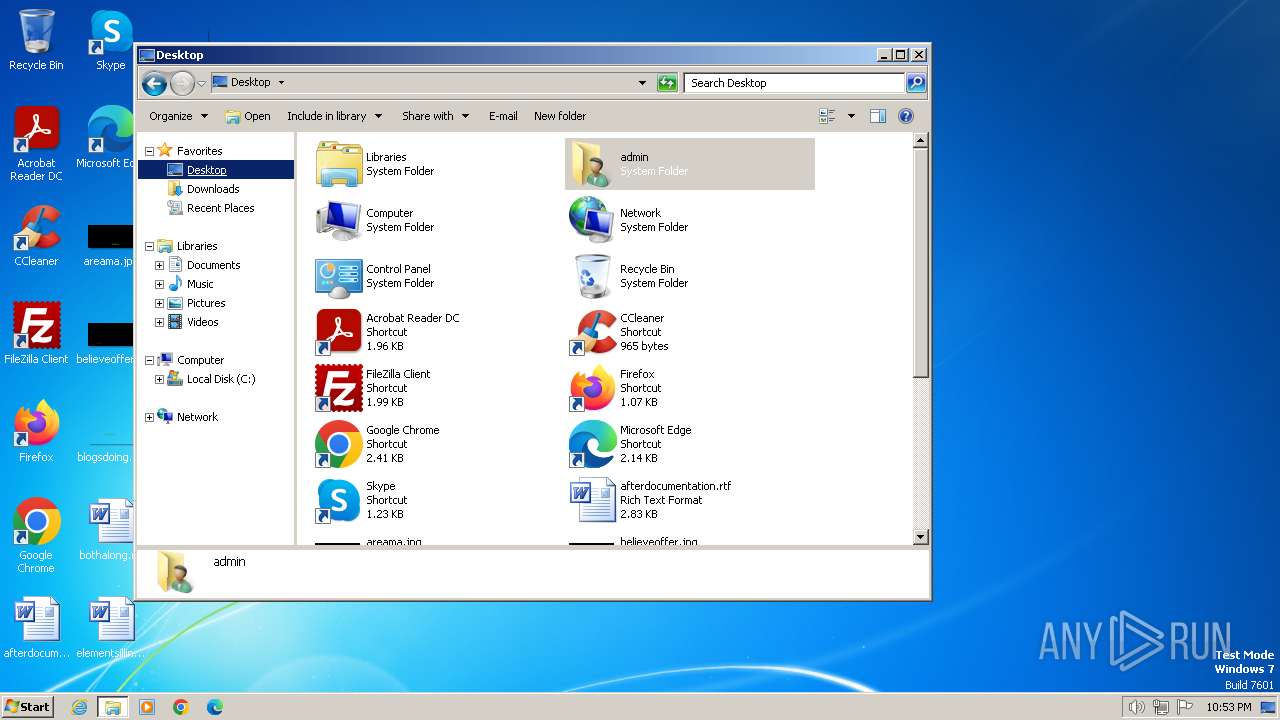Collapse the Favorites tree section

149,151
